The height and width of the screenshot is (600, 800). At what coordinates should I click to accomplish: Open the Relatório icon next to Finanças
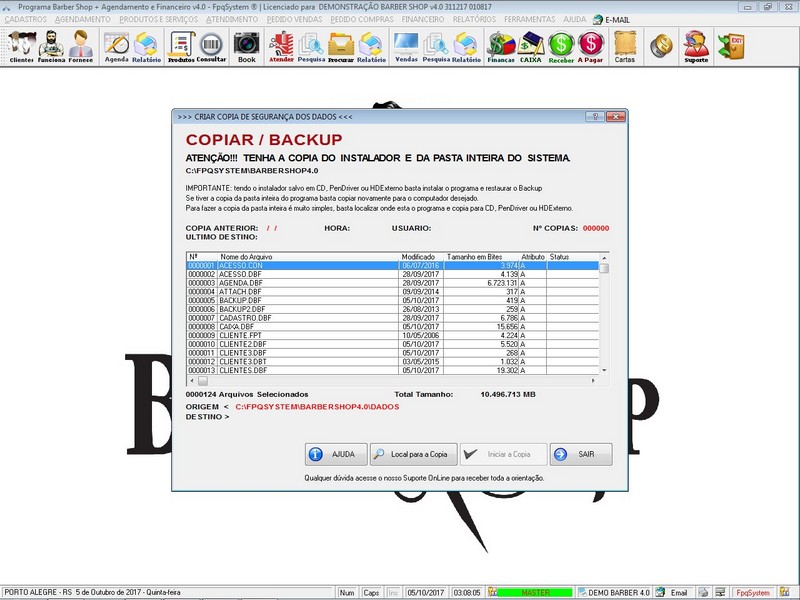466,46
